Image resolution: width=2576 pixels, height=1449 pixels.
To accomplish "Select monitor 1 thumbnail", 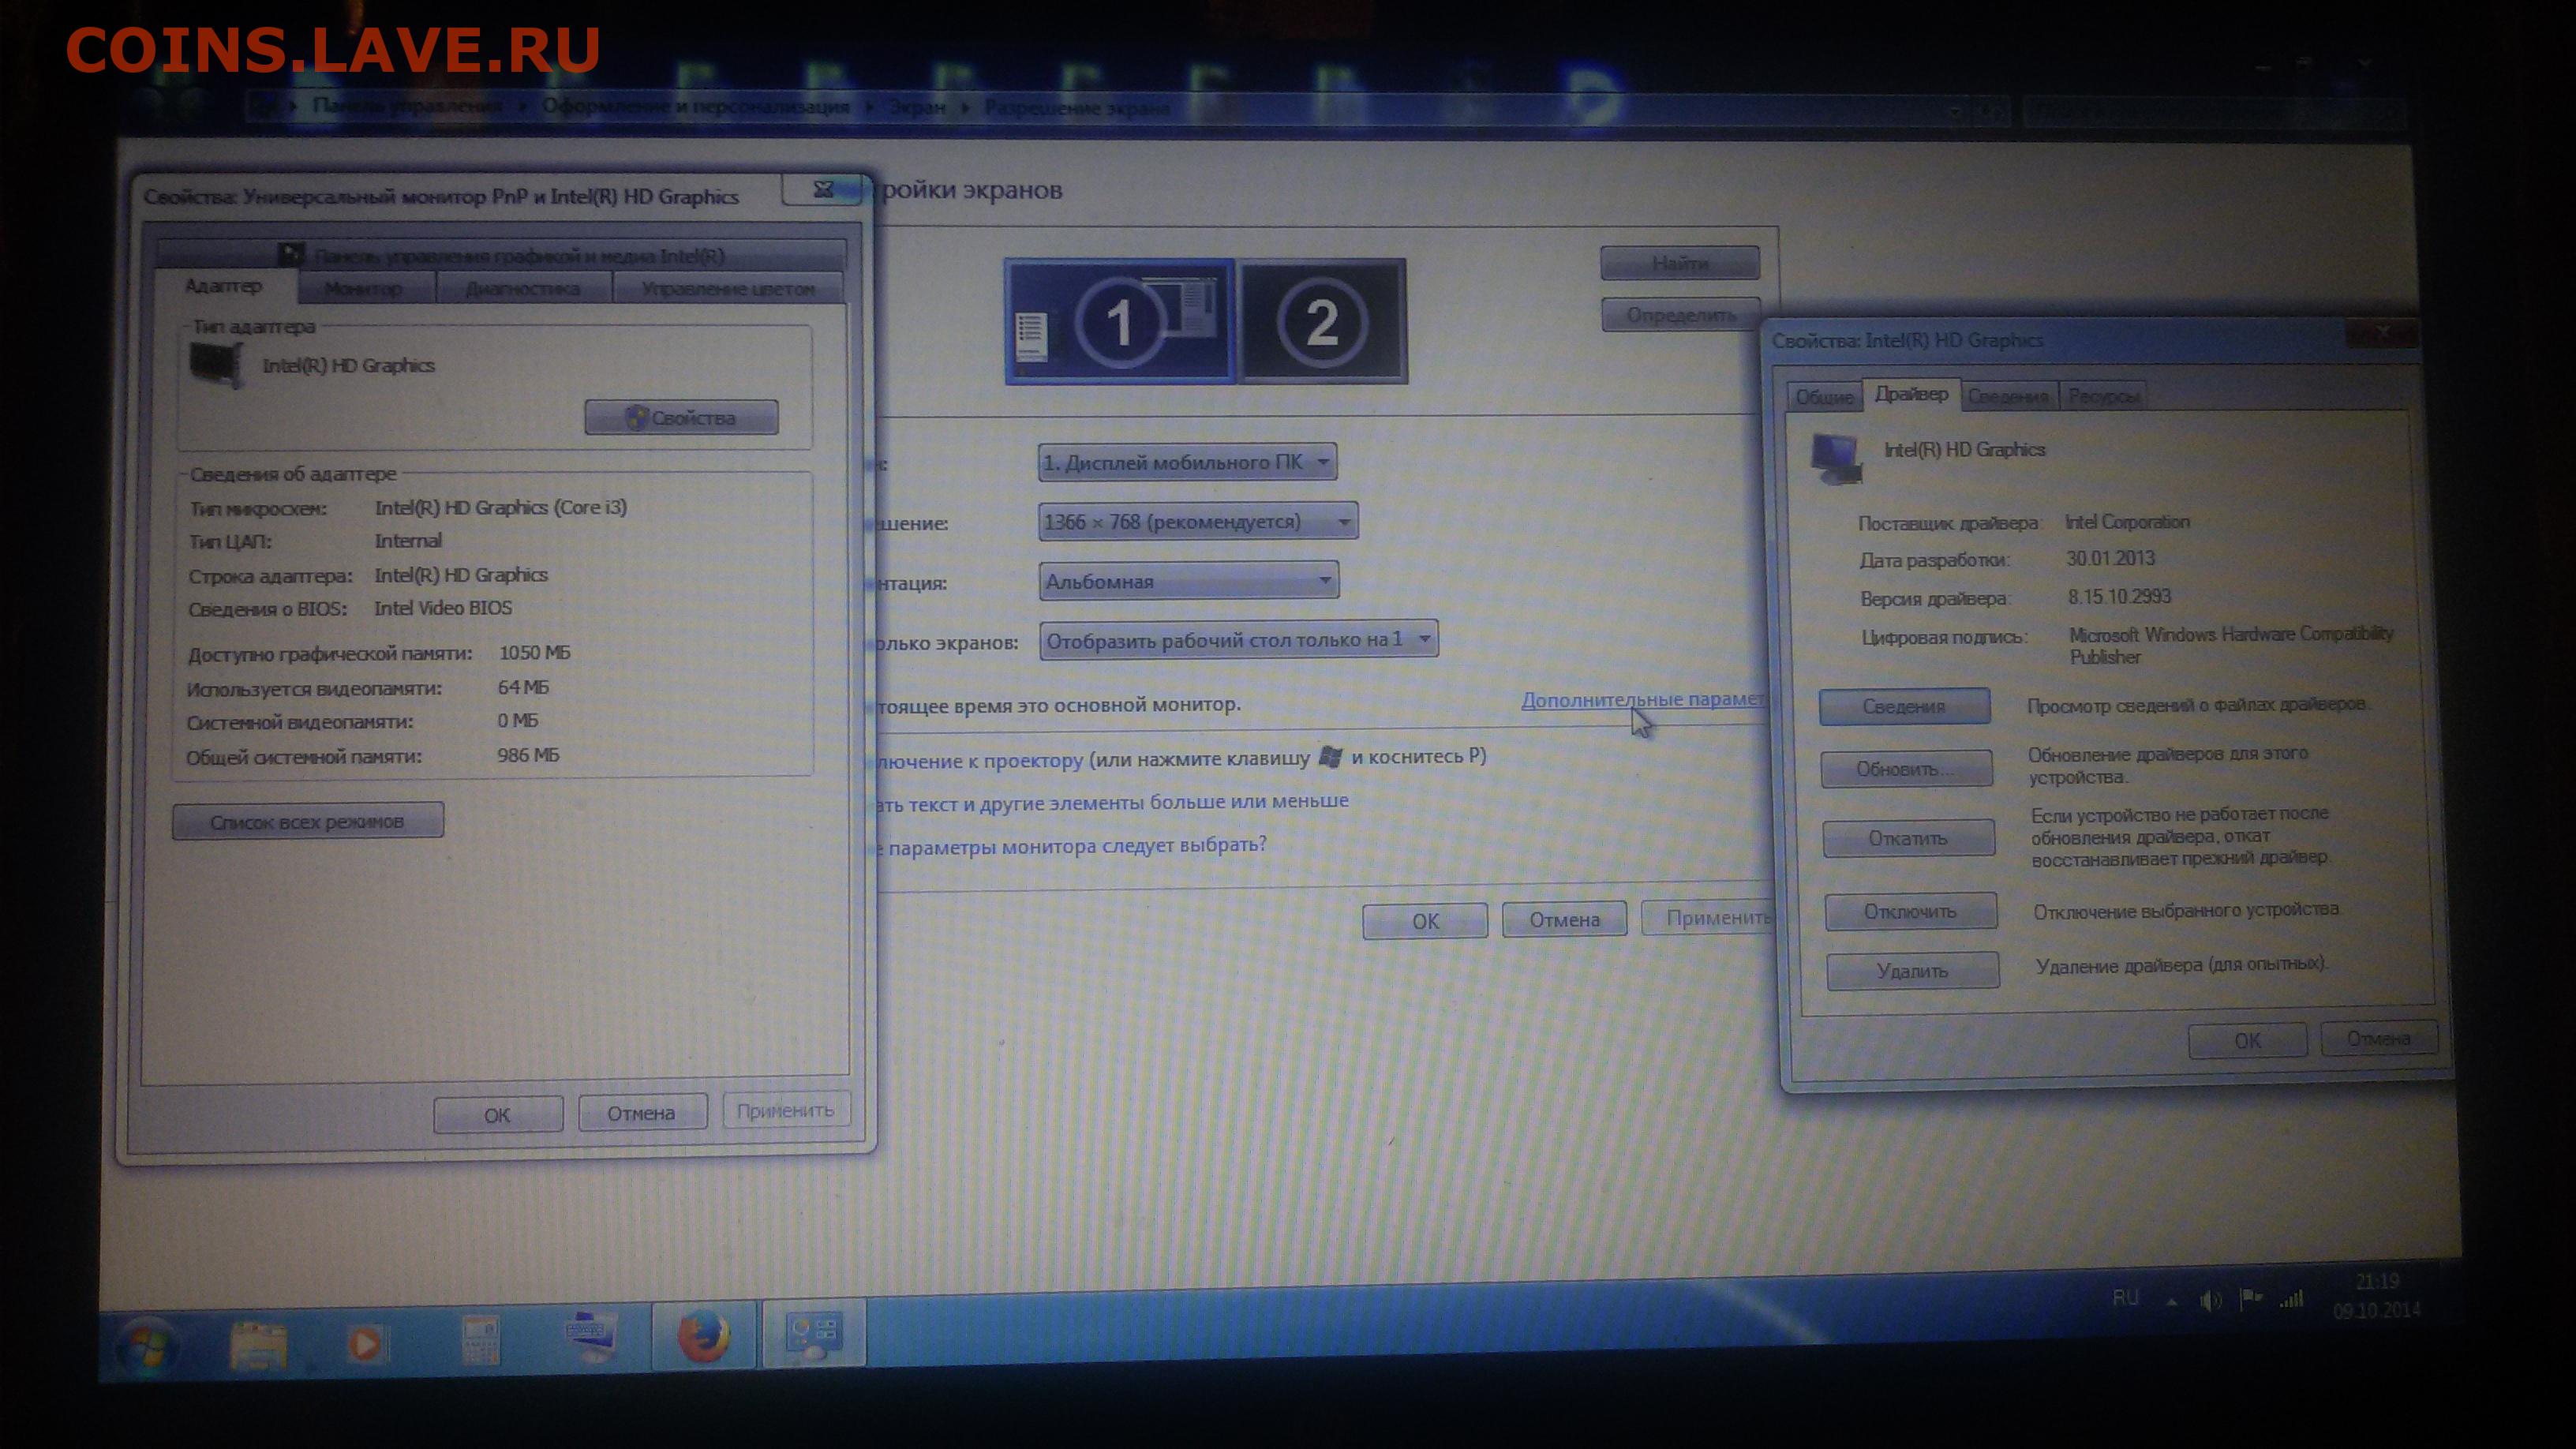I will tap(1120, 321).
